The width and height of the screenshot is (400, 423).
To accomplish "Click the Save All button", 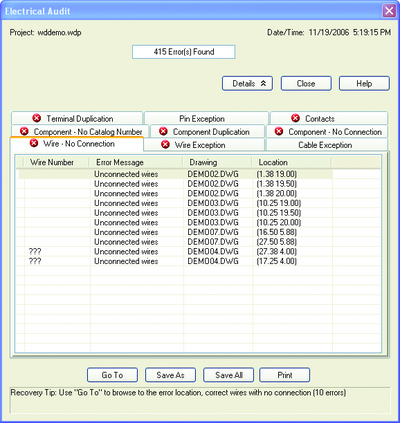I will [x=229, y=375].
